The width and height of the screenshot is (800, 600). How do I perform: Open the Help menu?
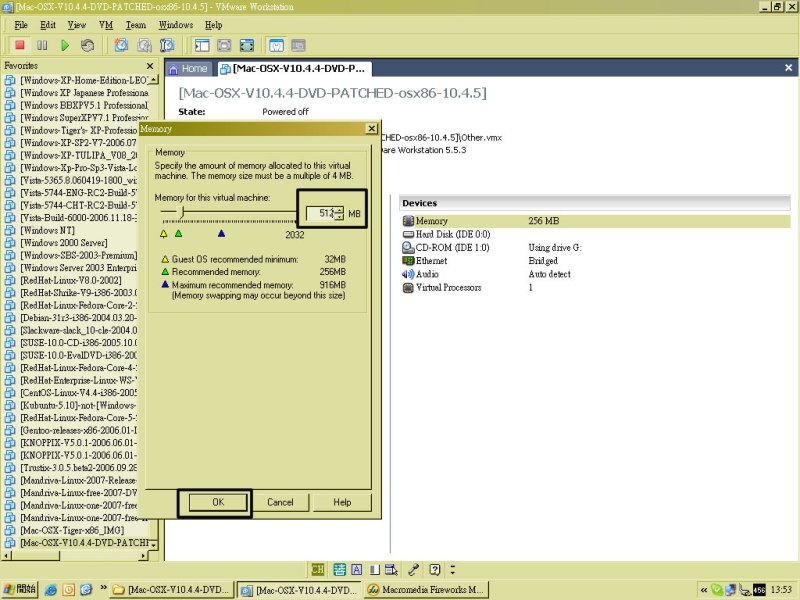pyautogui.click(x=213, y=25)
